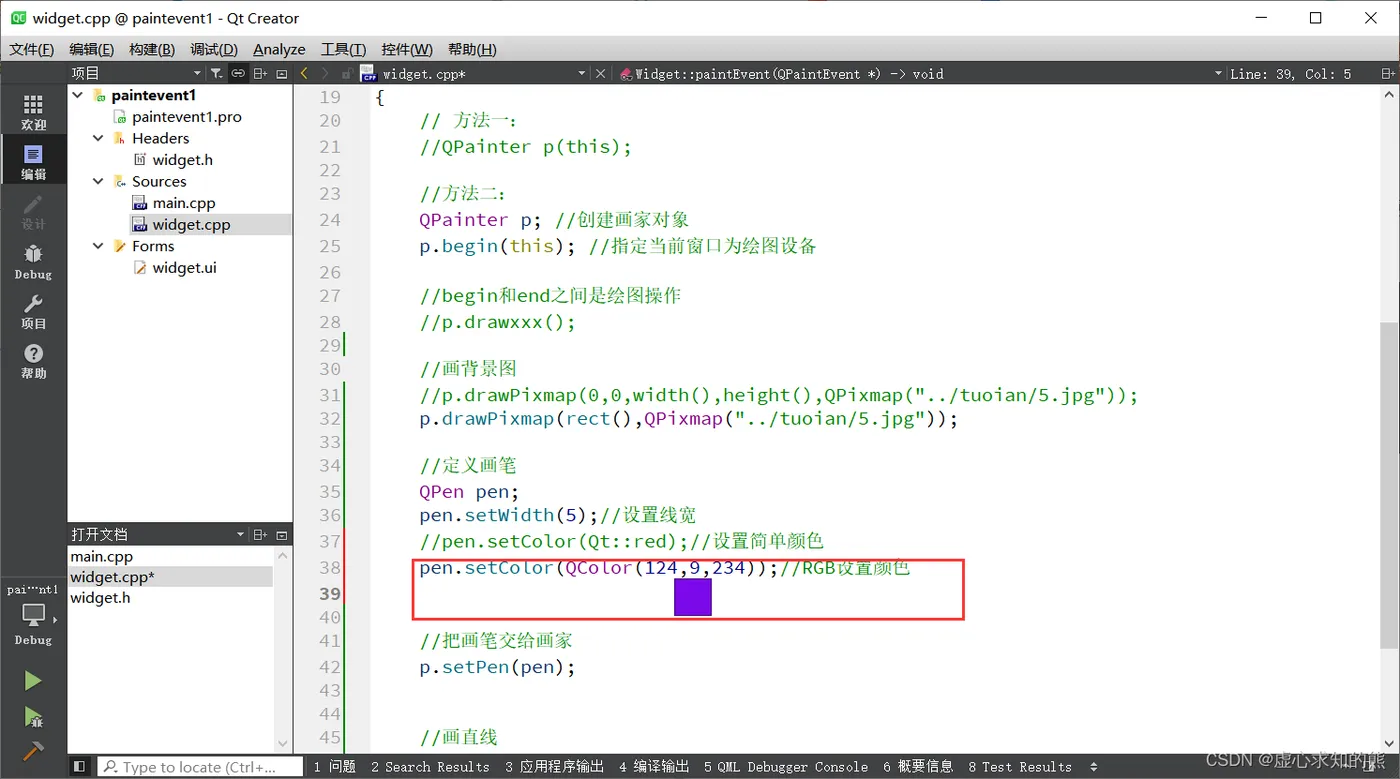The image size is (1400, 779).
Task: Toggle the filter in the Projects pane
Action: click(216, 72)
